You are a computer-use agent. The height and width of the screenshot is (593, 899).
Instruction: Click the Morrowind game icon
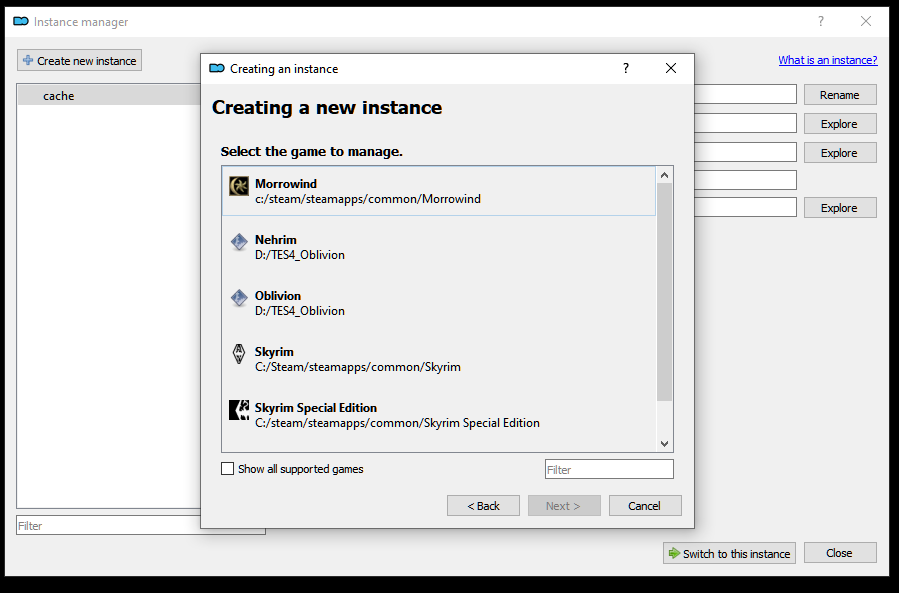239,186
